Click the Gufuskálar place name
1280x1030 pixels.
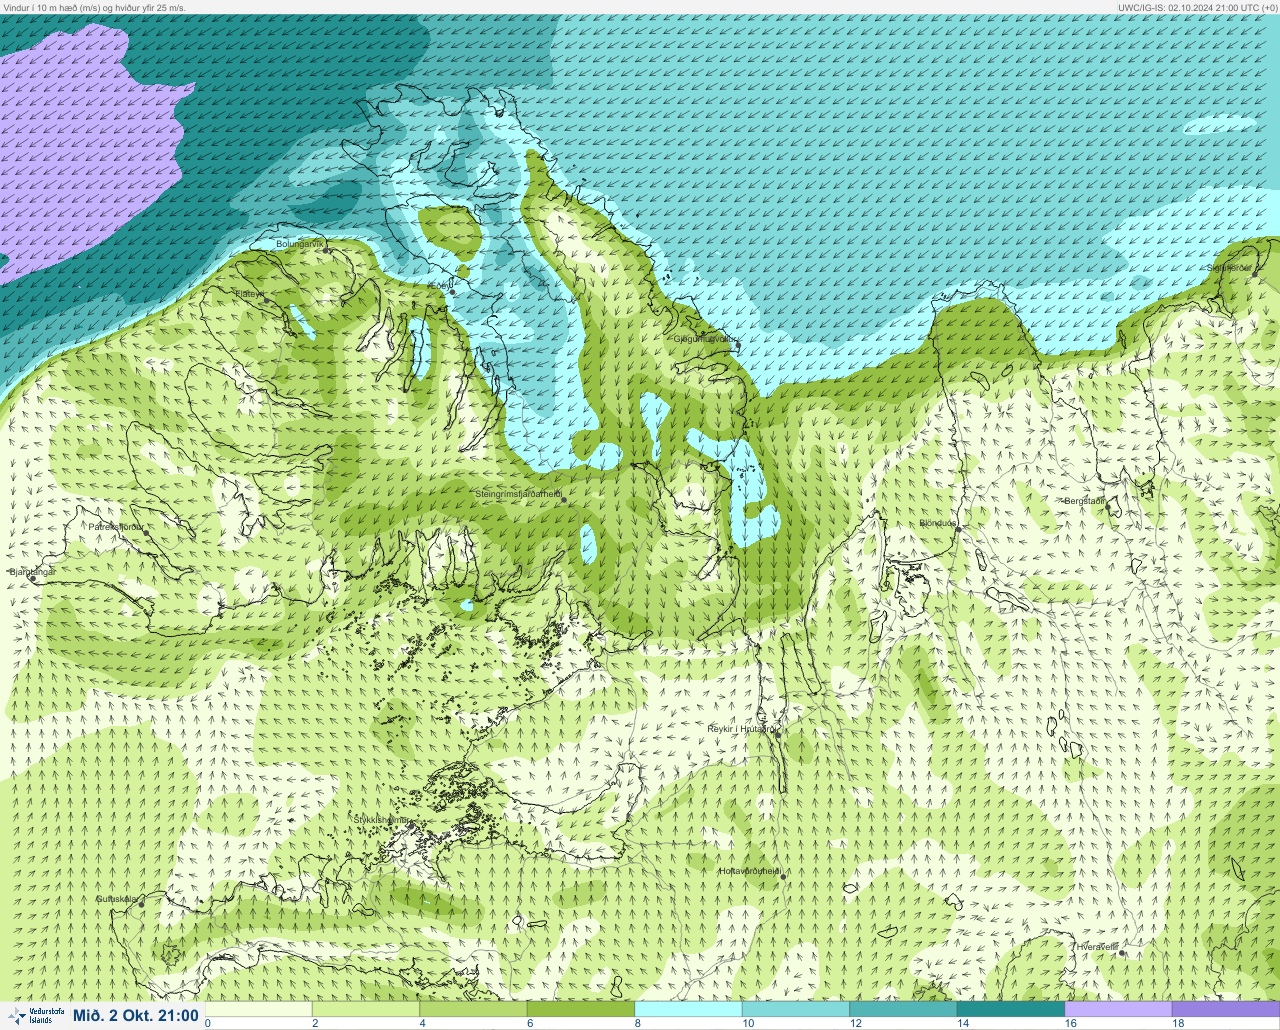[x=116, y=898]
